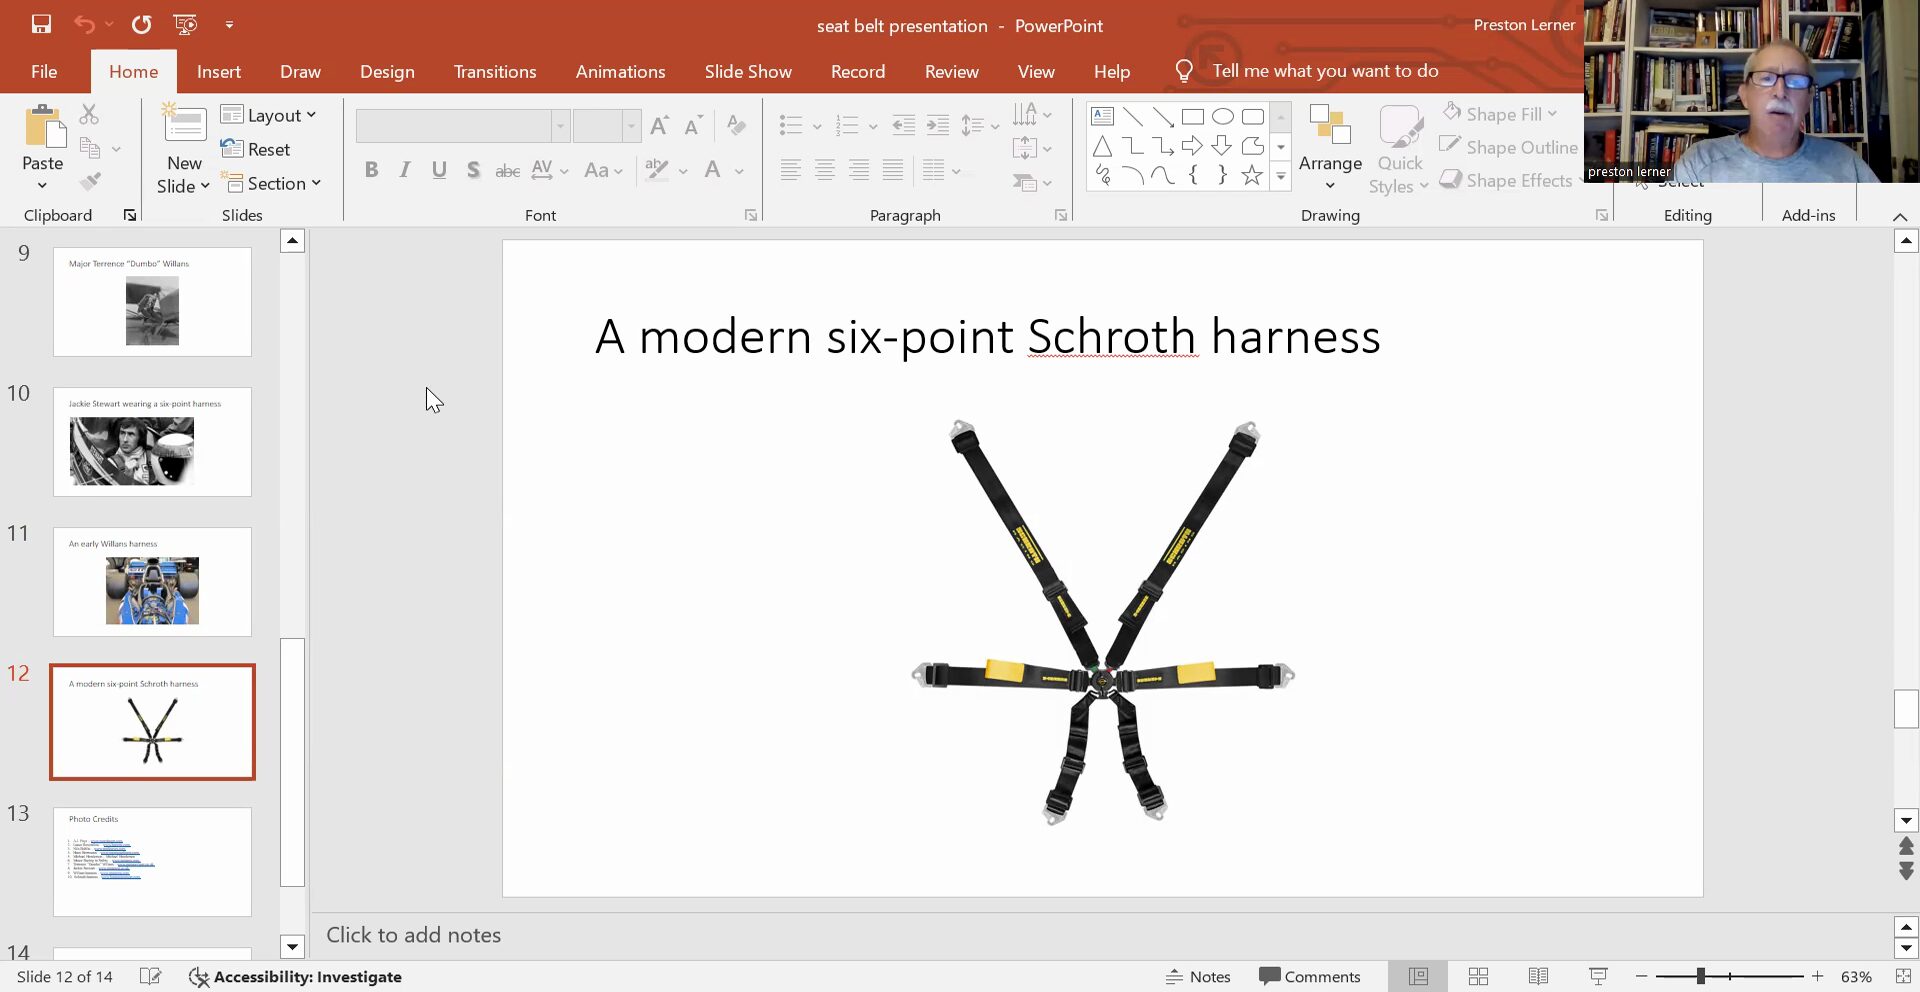Start Slide Show from status bar icon
The image size is (1920, 992).
click(x=1598, y=976)
